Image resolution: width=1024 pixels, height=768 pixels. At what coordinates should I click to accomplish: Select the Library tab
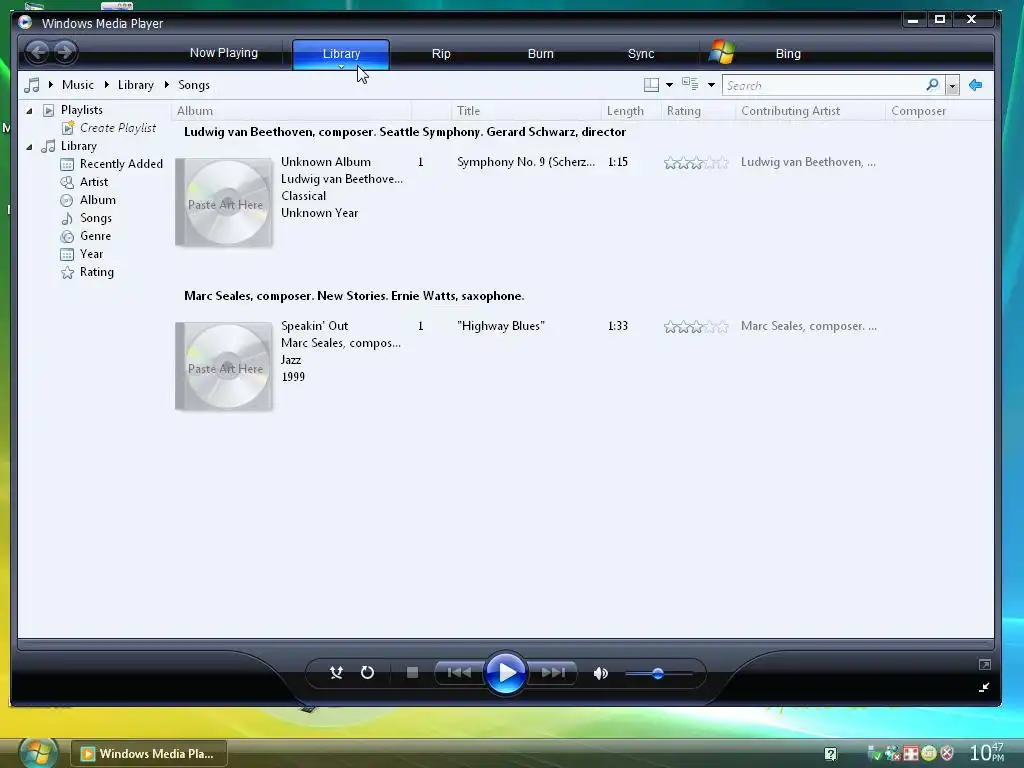(341, 54)
